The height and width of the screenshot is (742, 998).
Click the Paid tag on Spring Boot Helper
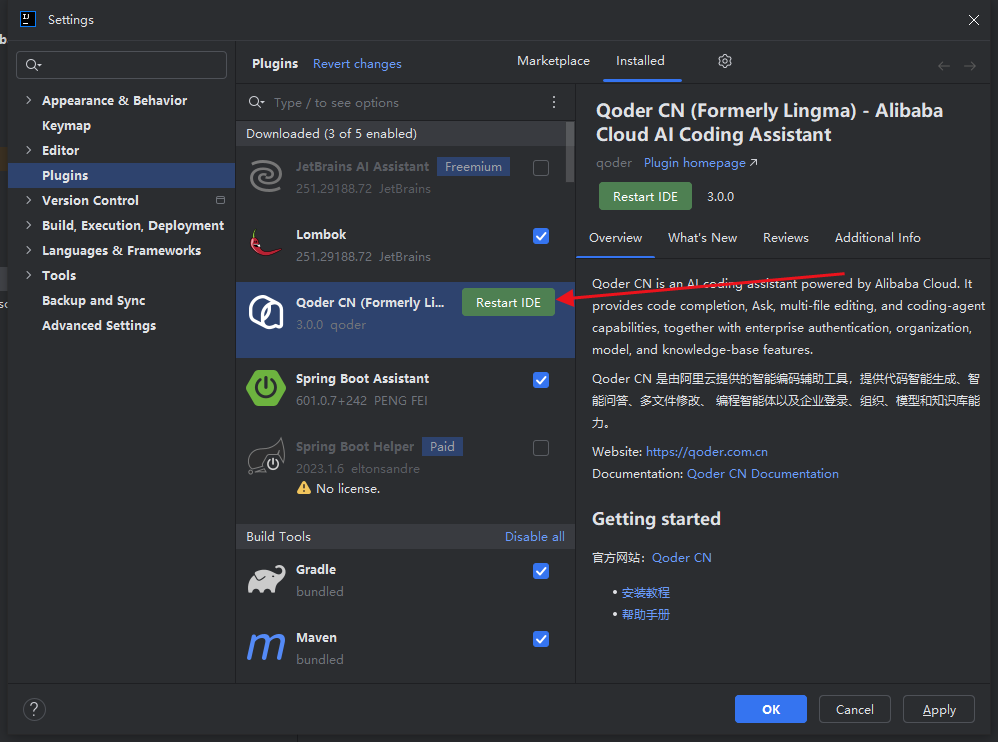tap(442, 447)
